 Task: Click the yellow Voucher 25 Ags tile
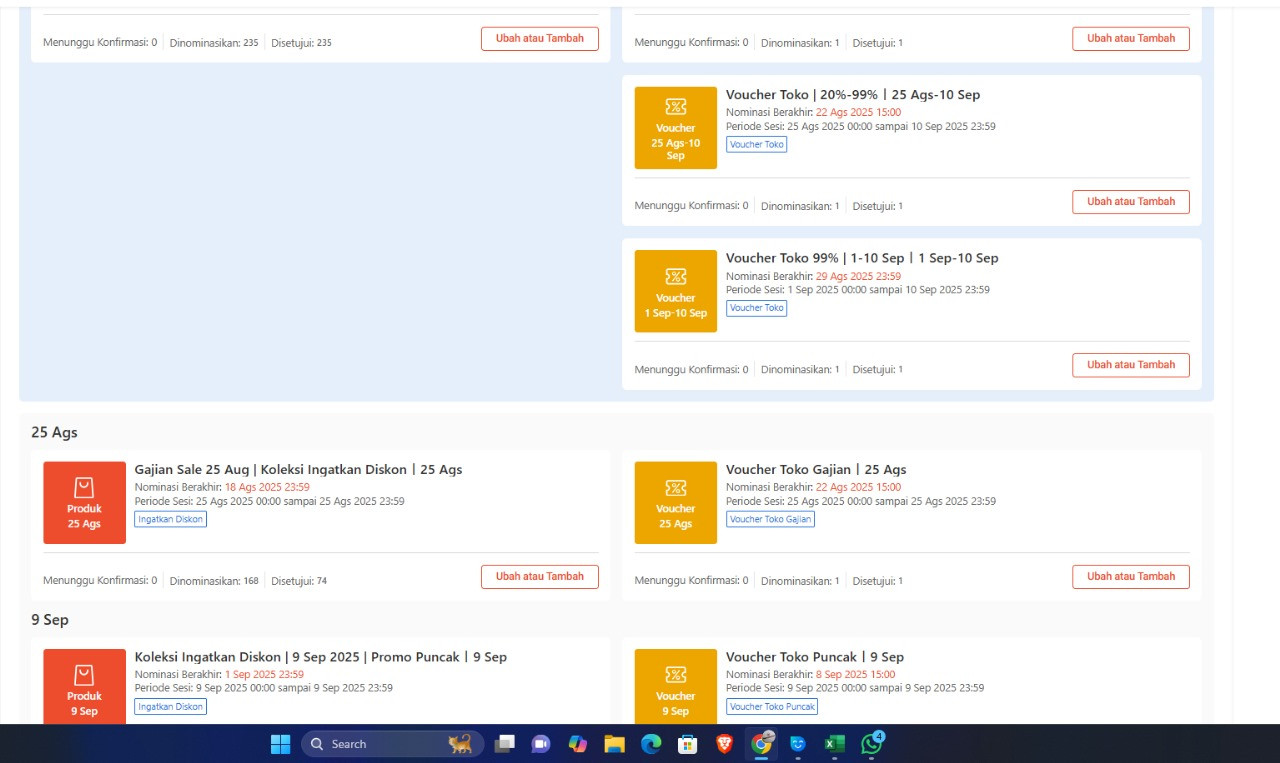click(x=676, y=503)
